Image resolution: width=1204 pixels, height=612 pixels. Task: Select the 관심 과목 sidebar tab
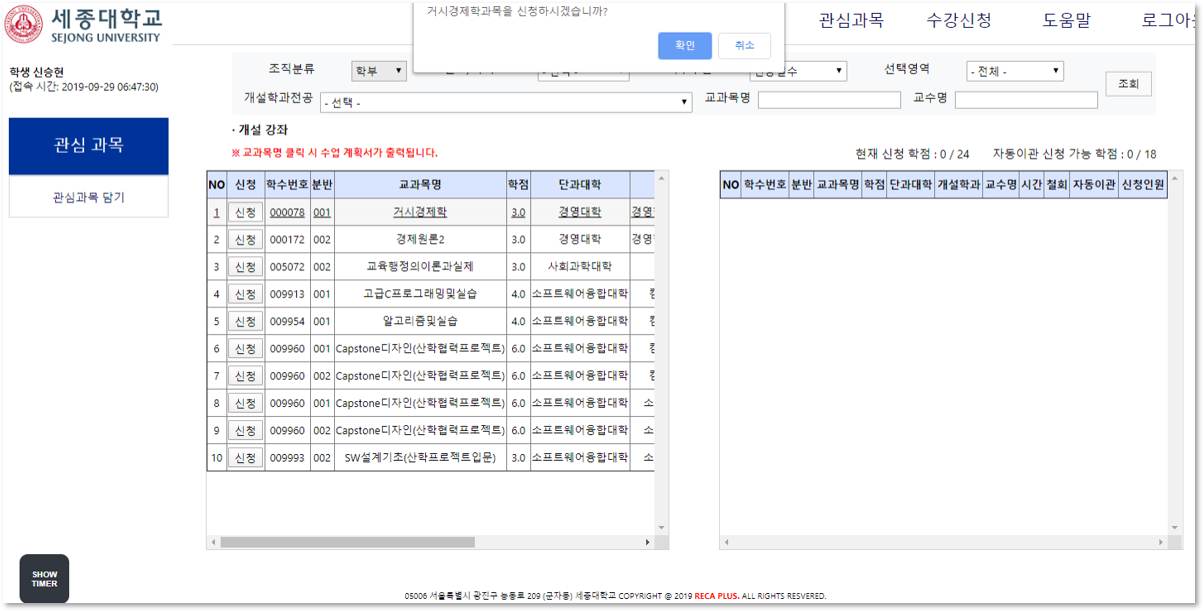pos(89,146)
